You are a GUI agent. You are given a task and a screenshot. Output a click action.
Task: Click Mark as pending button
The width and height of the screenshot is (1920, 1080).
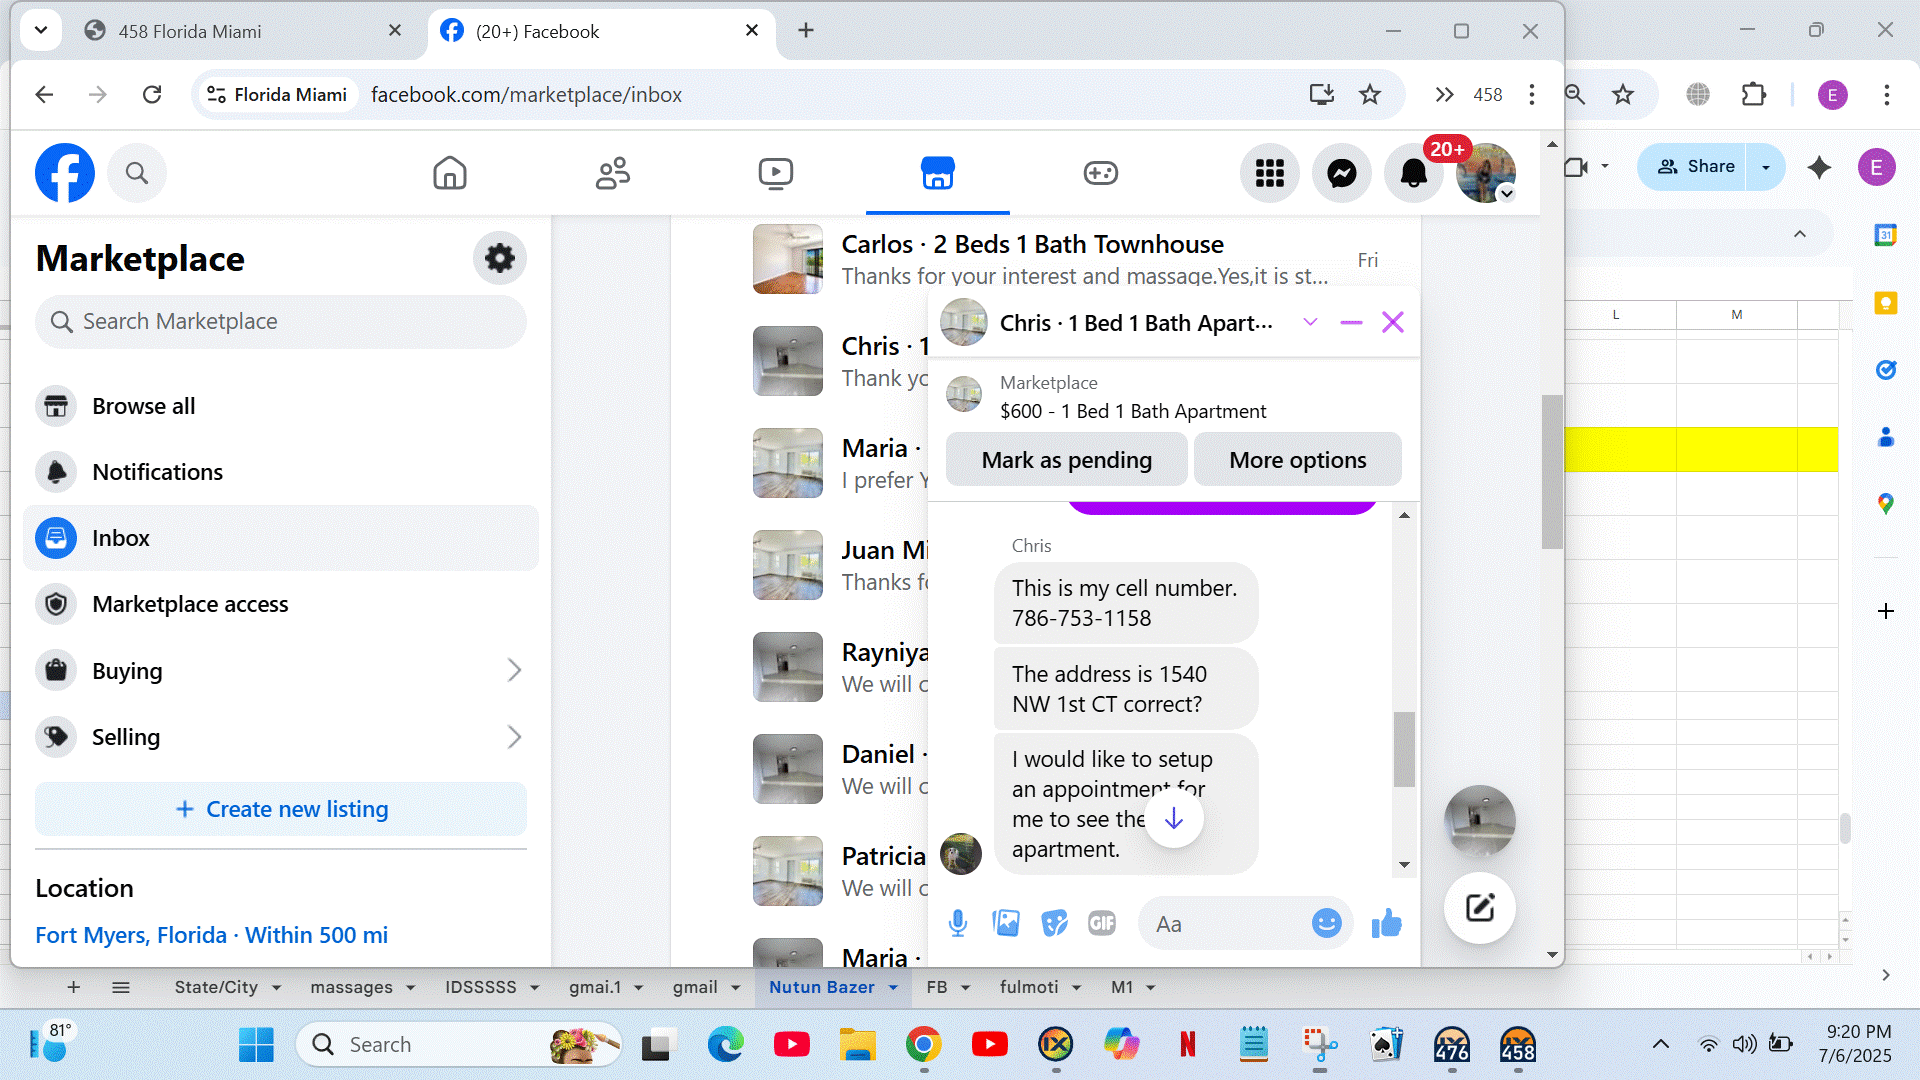pyautogui.click(x=1066, y=460)
